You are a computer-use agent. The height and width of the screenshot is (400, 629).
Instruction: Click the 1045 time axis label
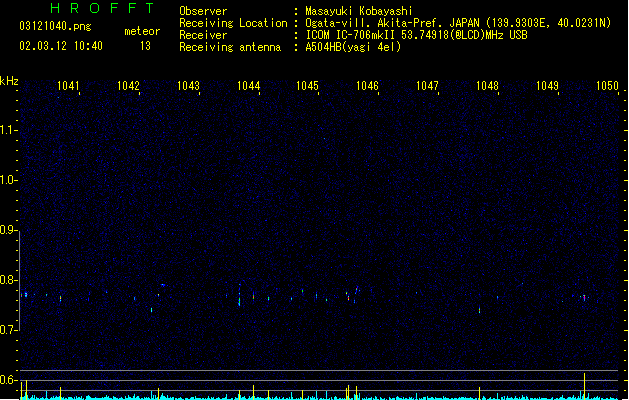tap(307, 86)
